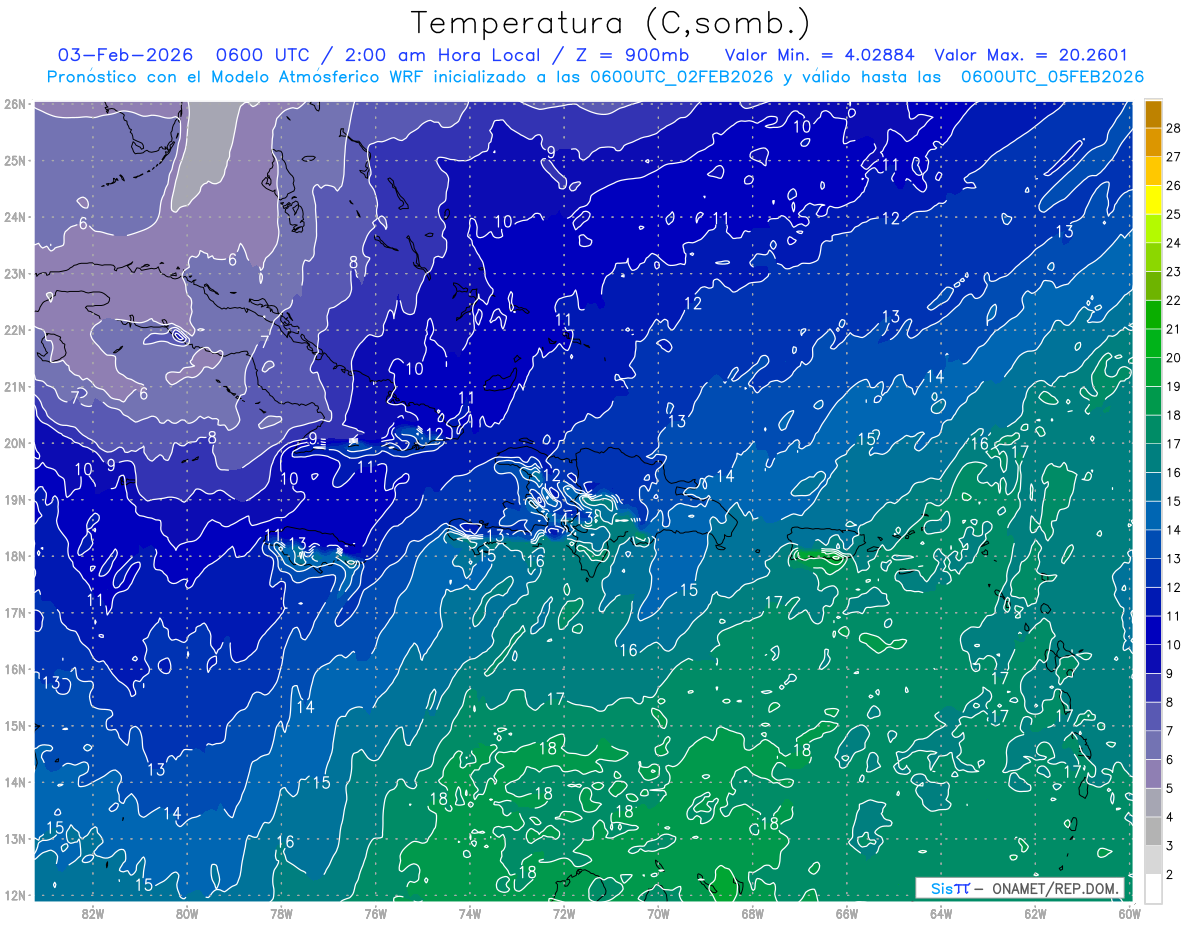Click latitude label "15N"
Viewport: 1200px width, 927px height.
point(16,725)
